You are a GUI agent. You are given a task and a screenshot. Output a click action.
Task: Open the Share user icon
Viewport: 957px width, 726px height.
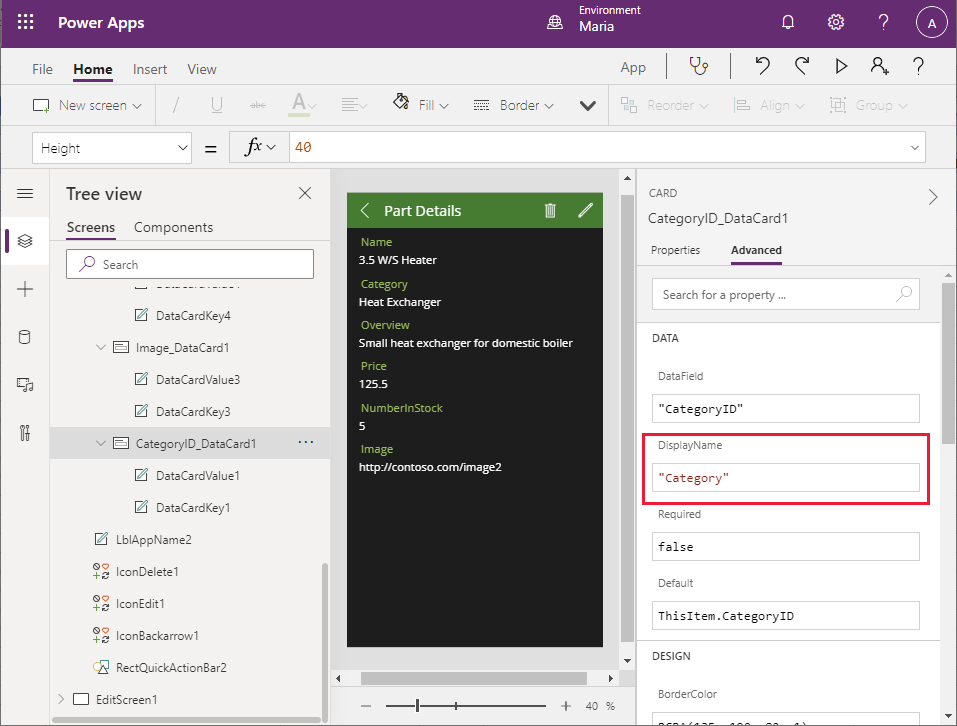tap(879, 66)
